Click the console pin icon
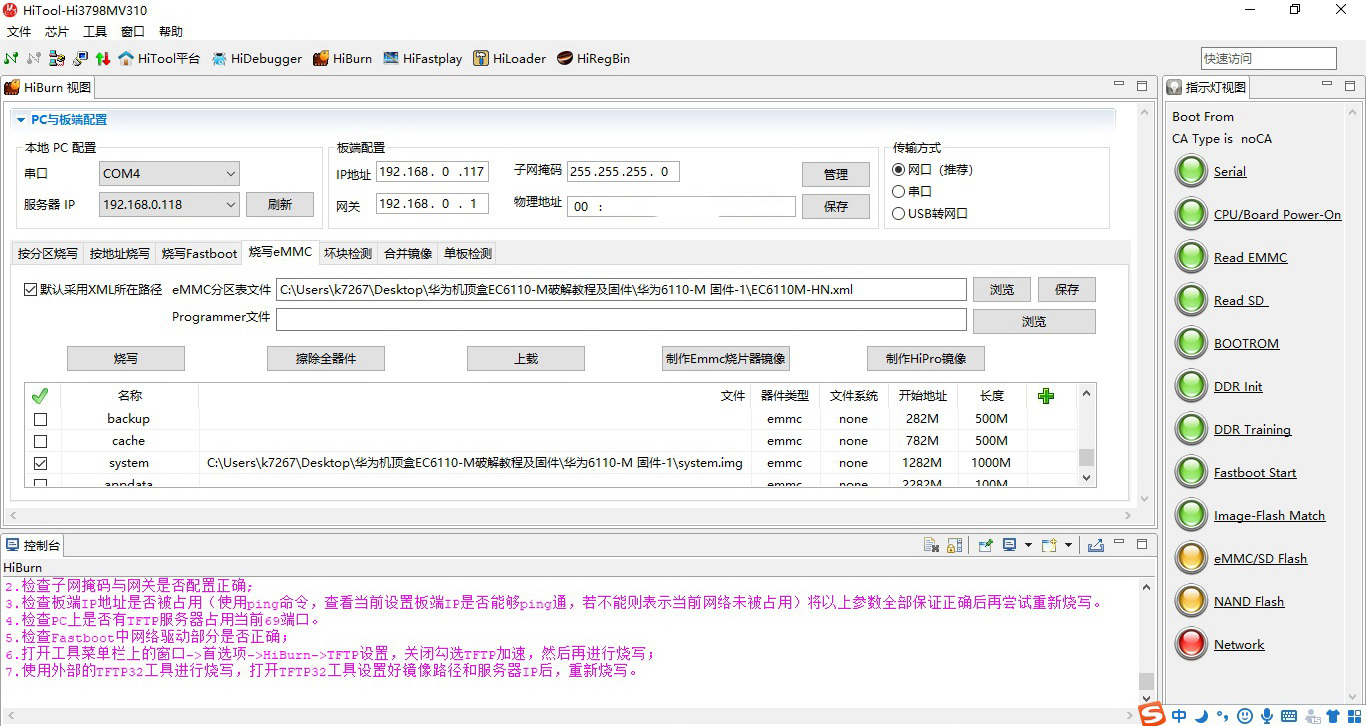The height and width of the screenshot is (726, 1366). click(986, 545)
